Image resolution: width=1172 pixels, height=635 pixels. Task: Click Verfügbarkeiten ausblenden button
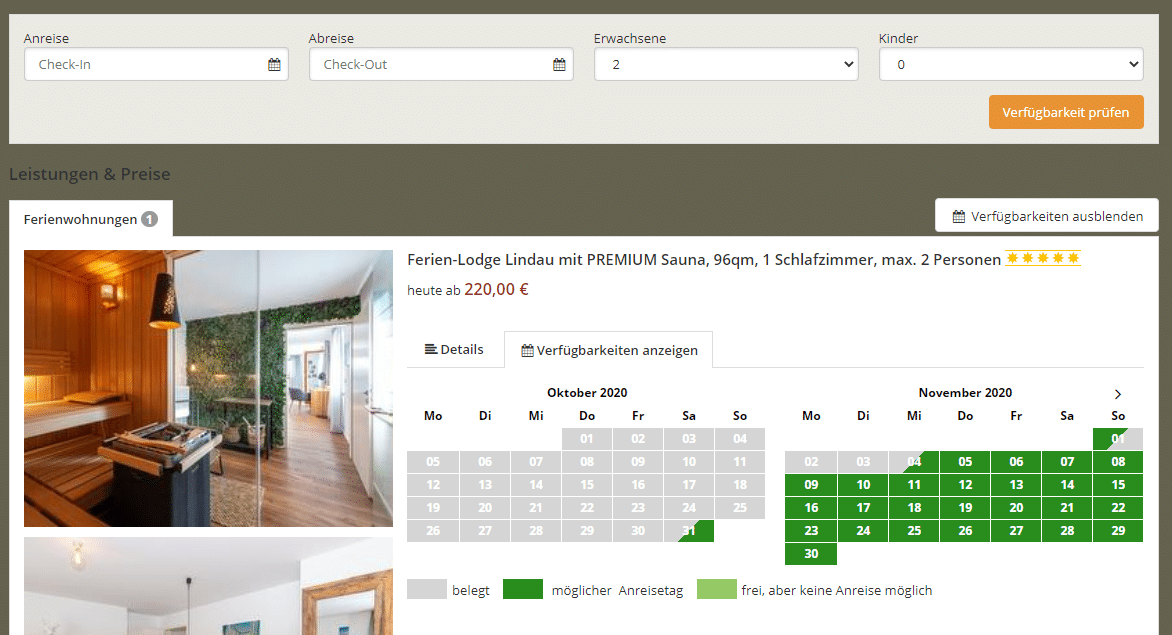1046,216
